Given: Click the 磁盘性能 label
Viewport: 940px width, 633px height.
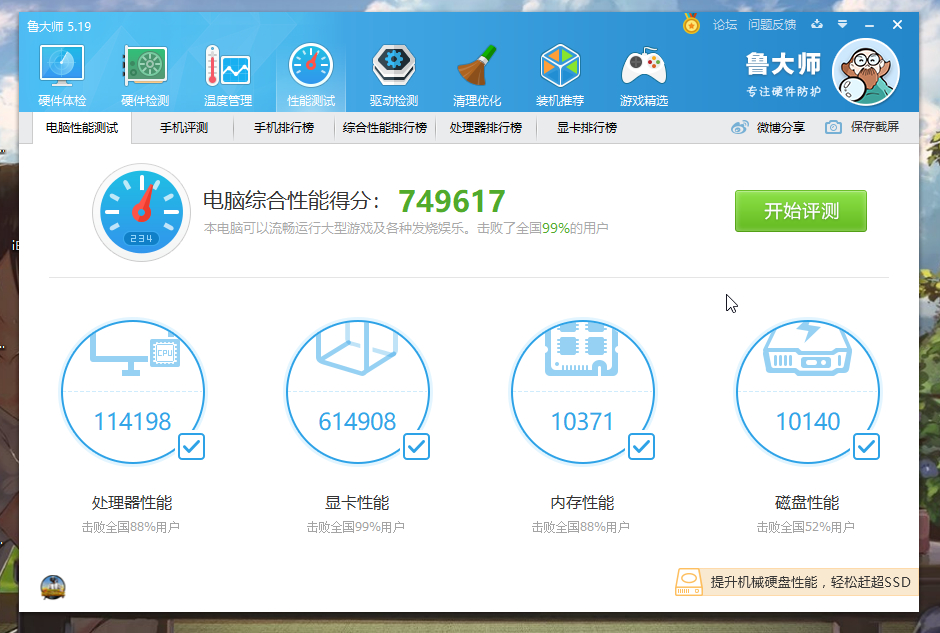Looking at the screenshot, I should 807,502.
